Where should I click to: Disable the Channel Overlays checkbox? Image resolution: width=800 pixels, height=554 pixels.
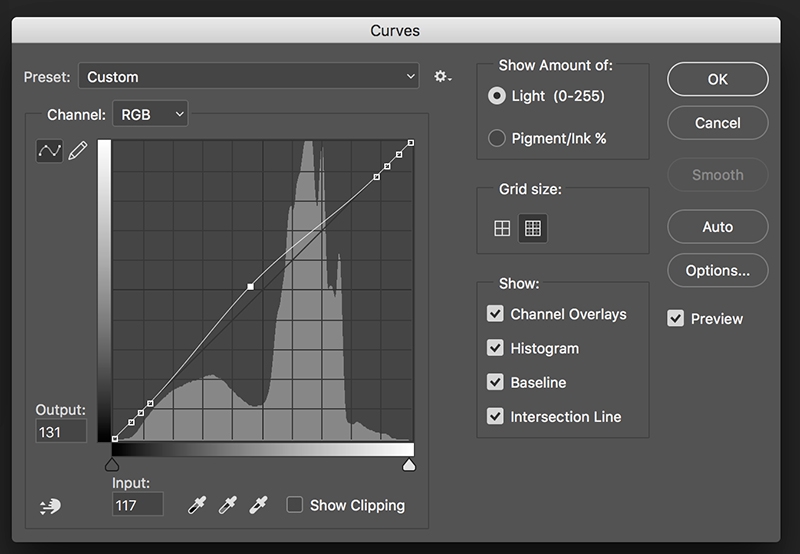point(495,314)
